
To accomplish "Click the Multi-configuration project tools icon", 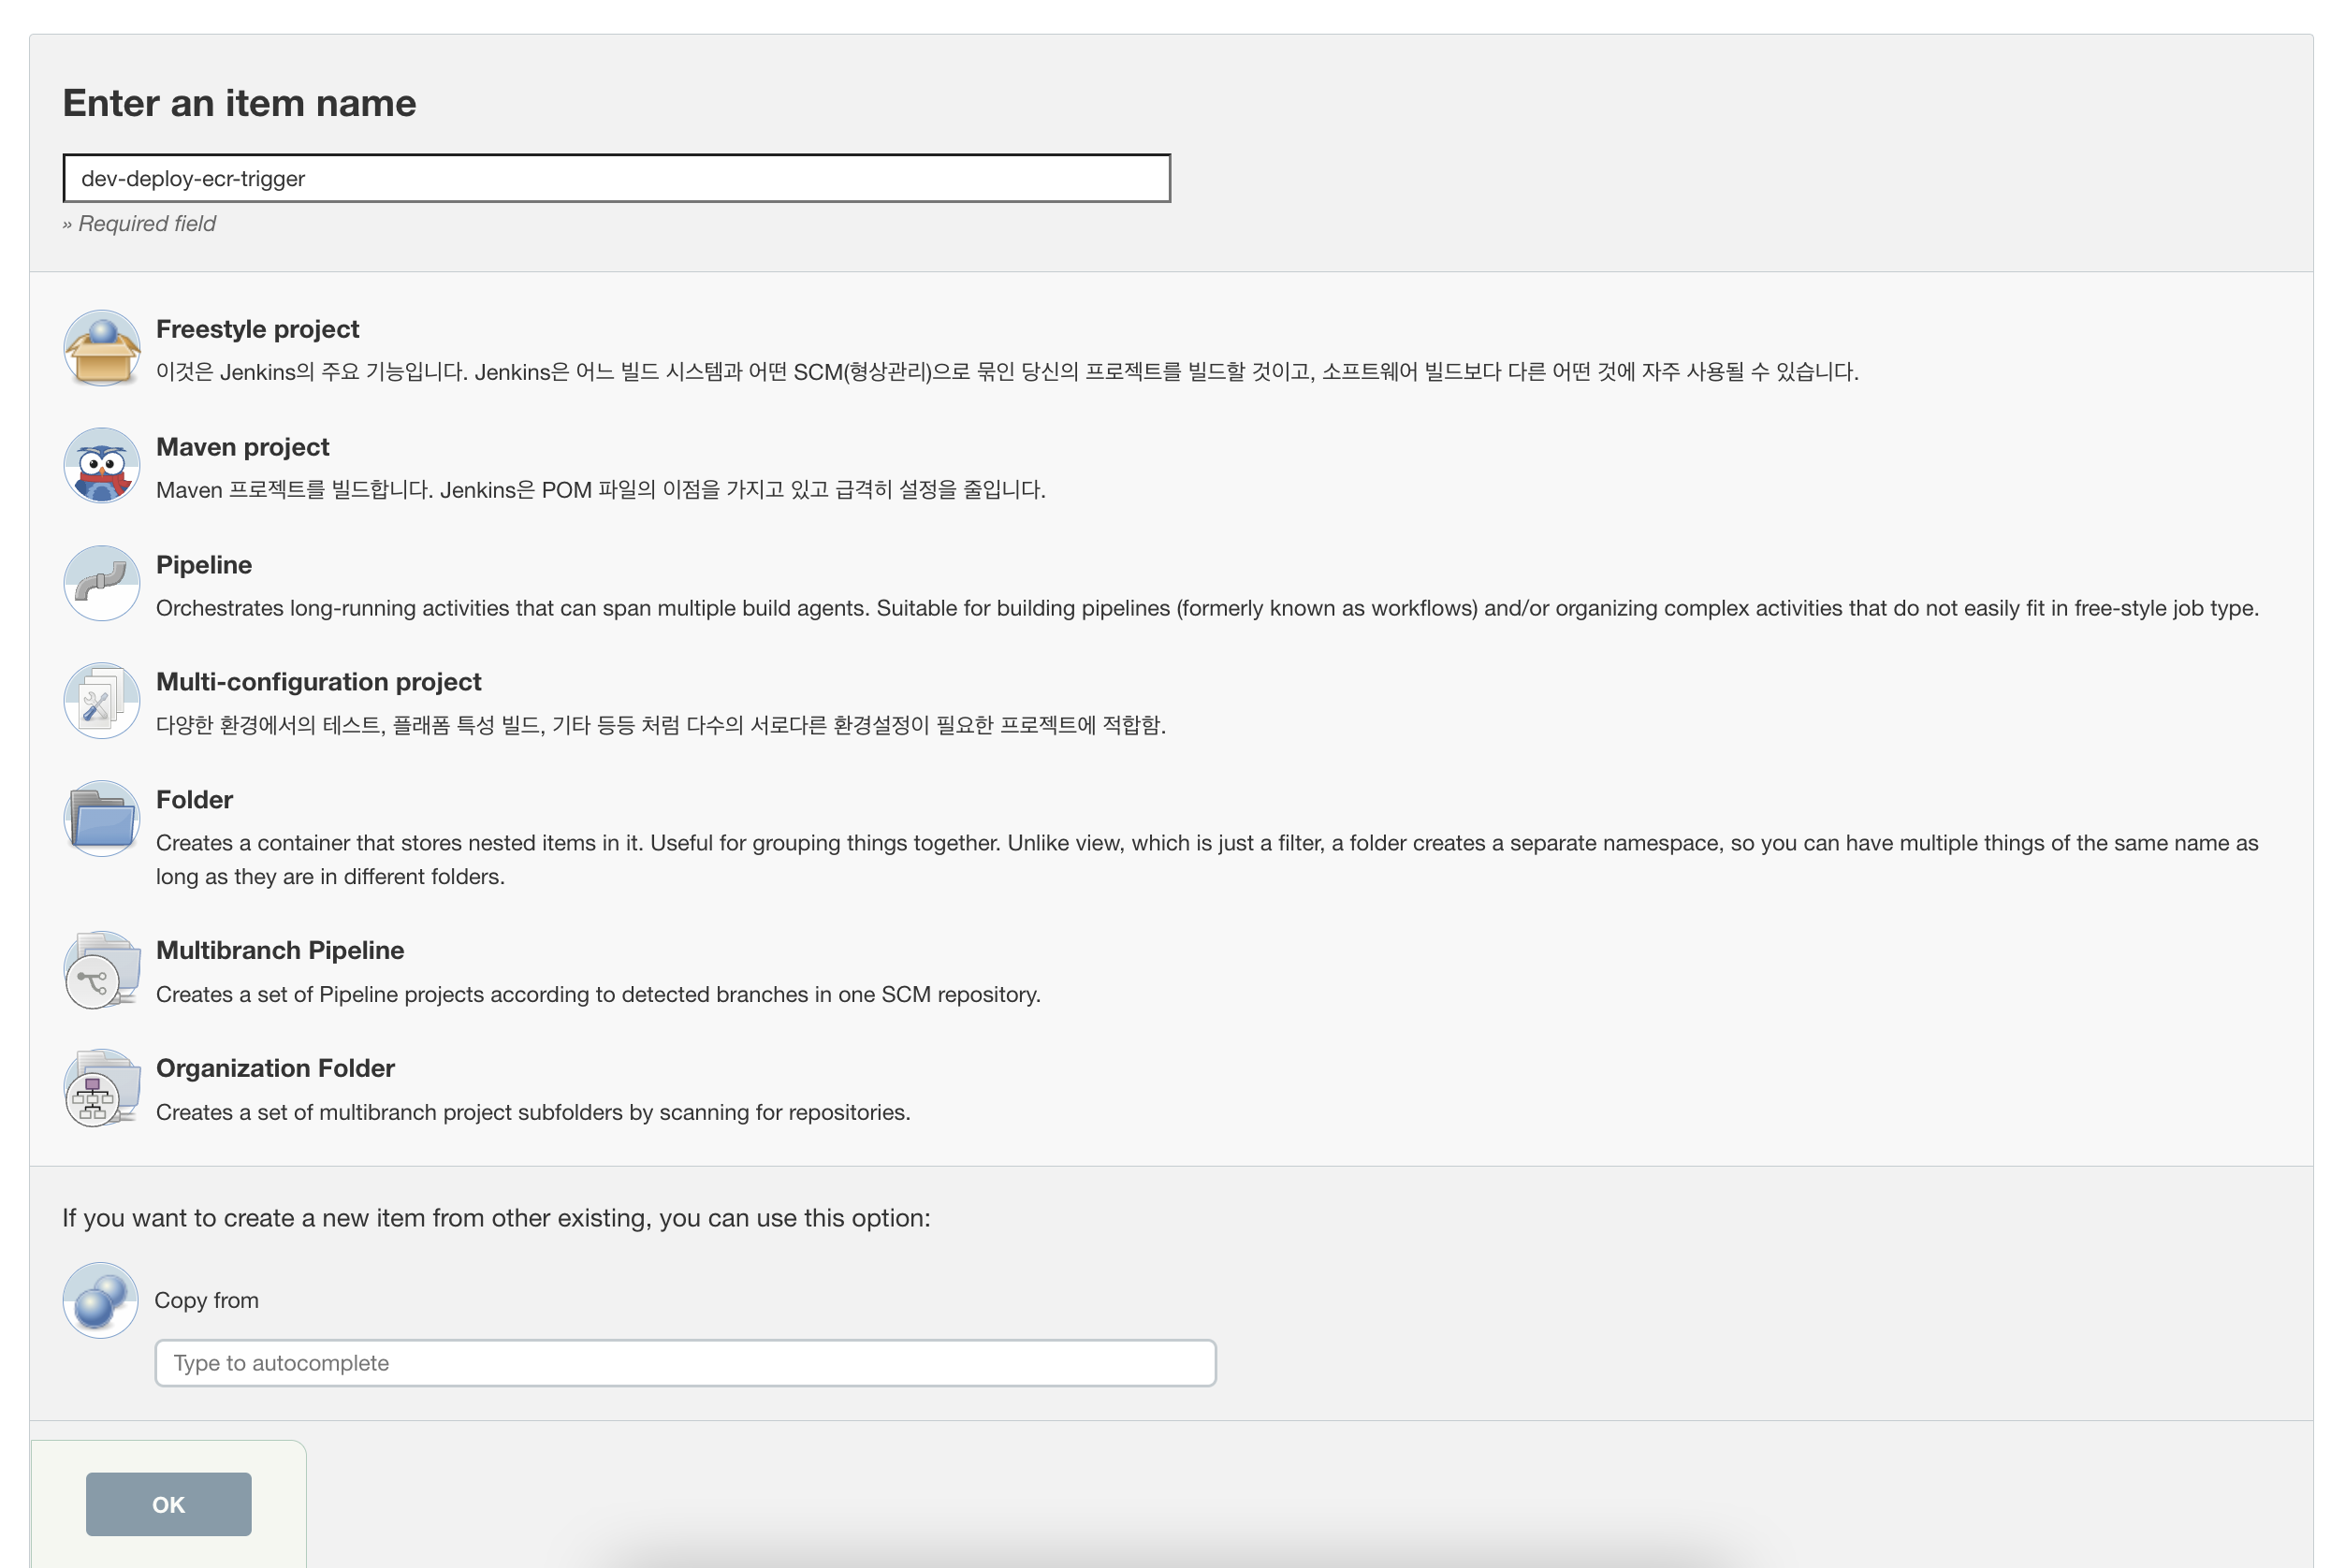I will point(101,701).
